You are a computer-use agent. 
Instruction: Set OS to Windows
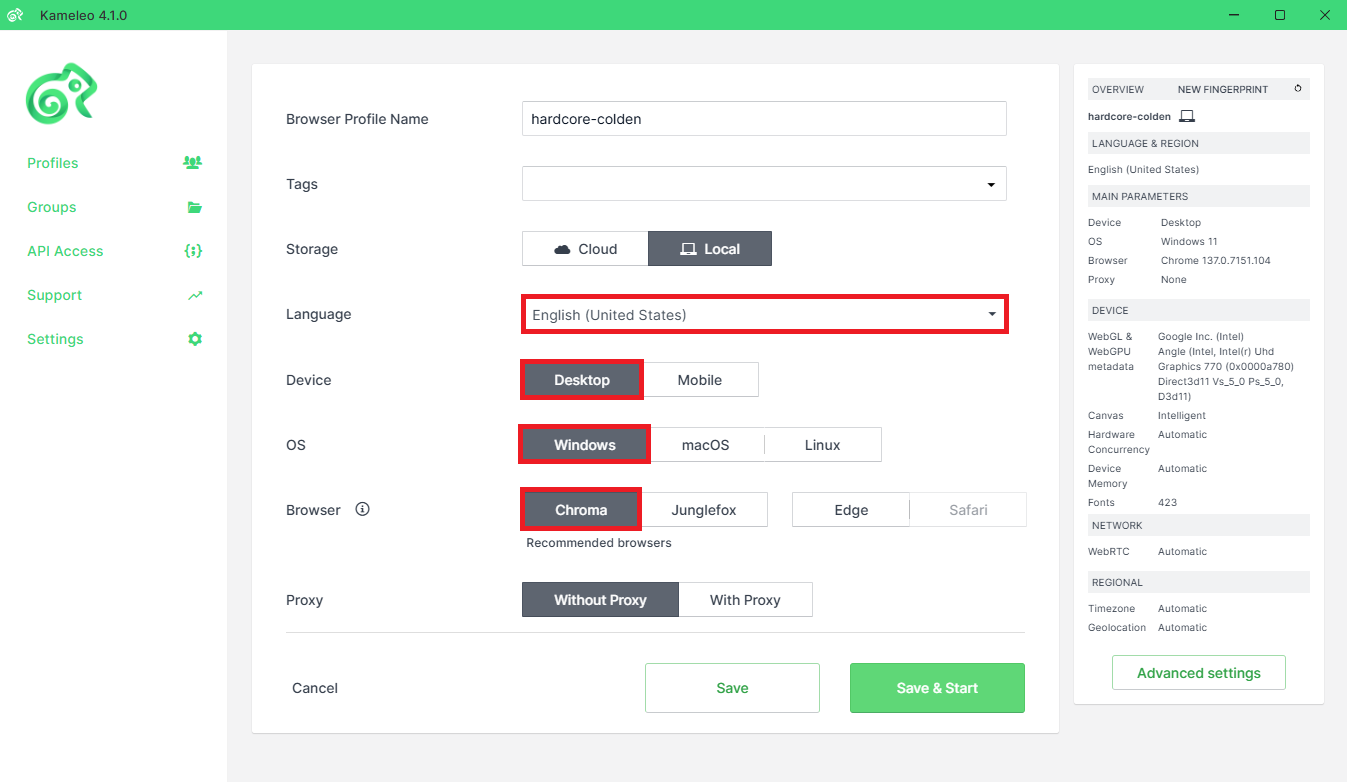tap(585, 445)
